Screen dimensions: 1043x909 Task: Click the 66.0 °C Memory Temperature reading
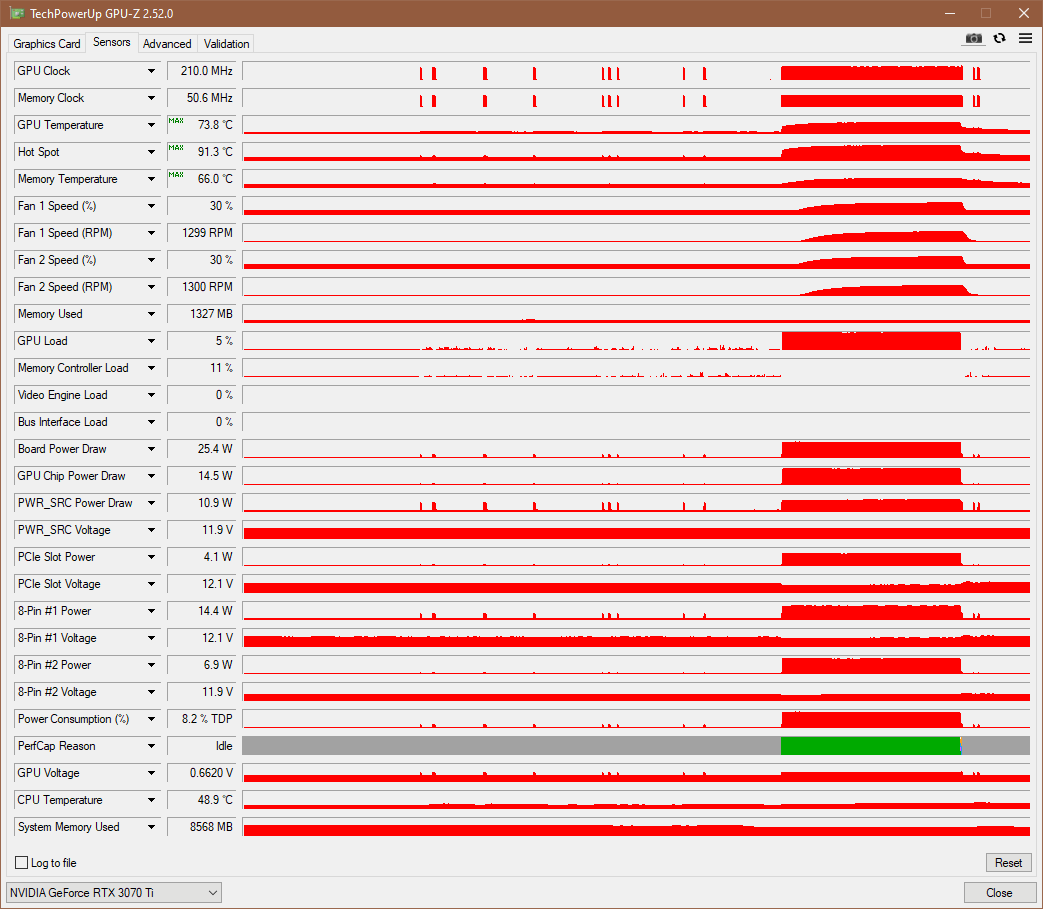pyautogui.click(x=202, y=179)
